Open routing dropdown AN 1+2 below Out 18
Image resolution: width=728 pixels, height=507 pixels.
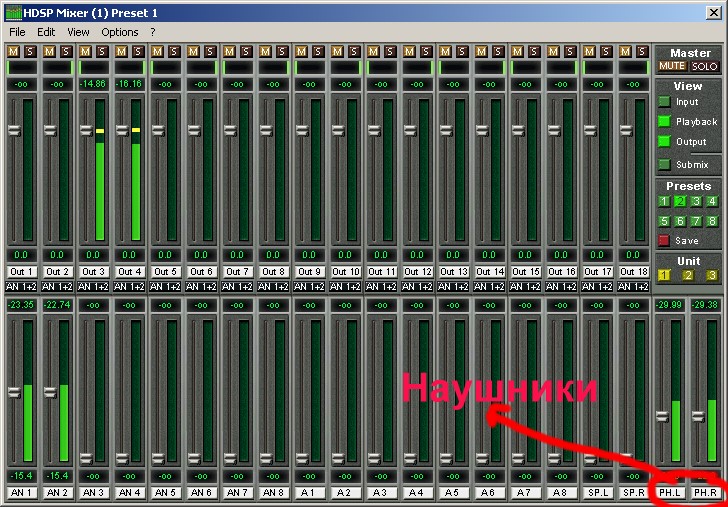(633, 287)
